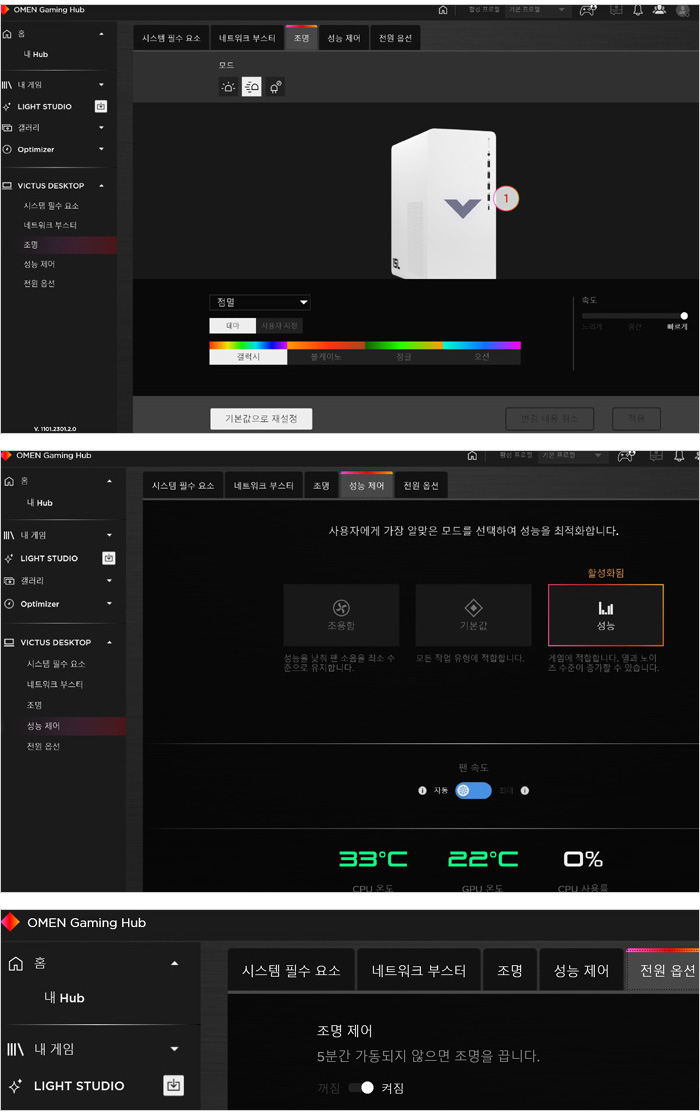Open notifications bell in the top screenshot
Viewport: 700px width, 1114px height.
[637, 10]
